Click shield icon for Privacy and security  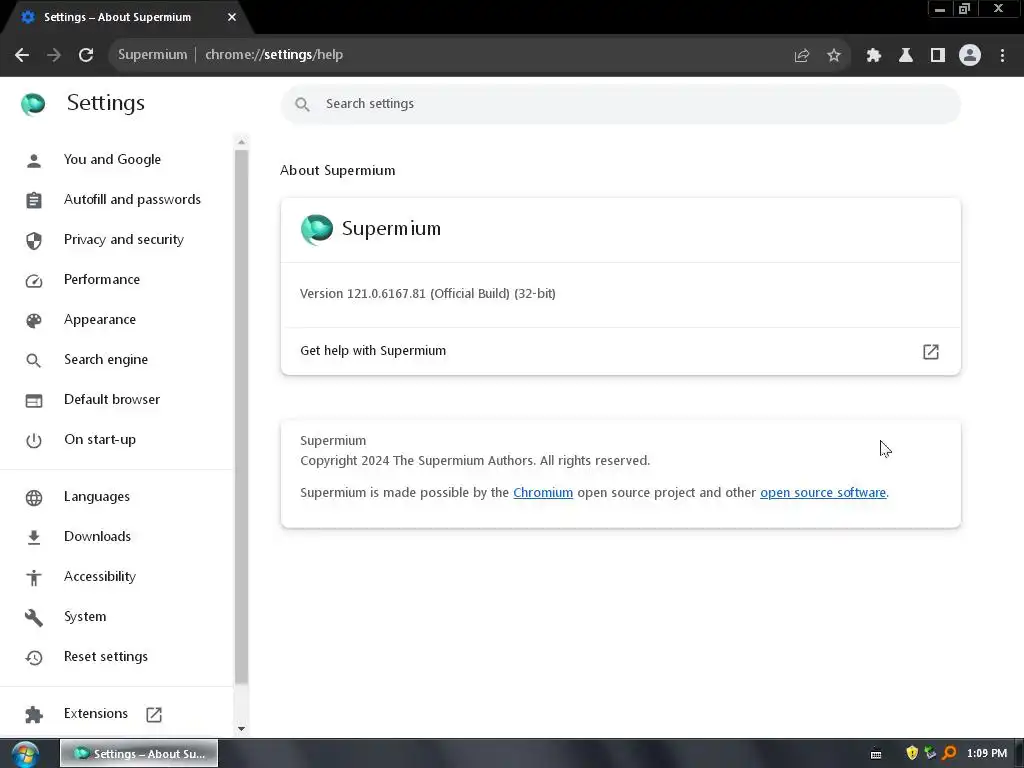pos(34,240)
